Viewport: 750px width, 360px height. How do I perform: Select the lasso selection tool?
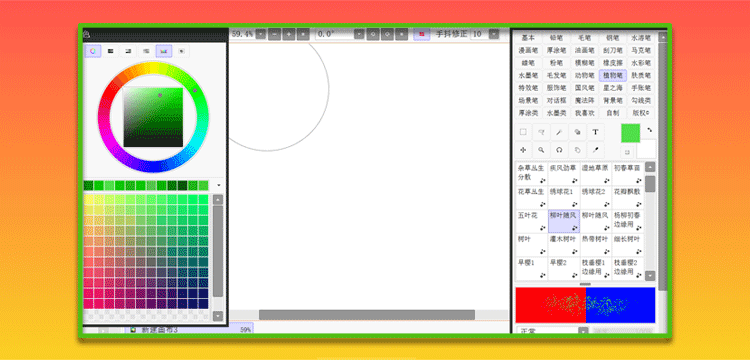(541, 132)
